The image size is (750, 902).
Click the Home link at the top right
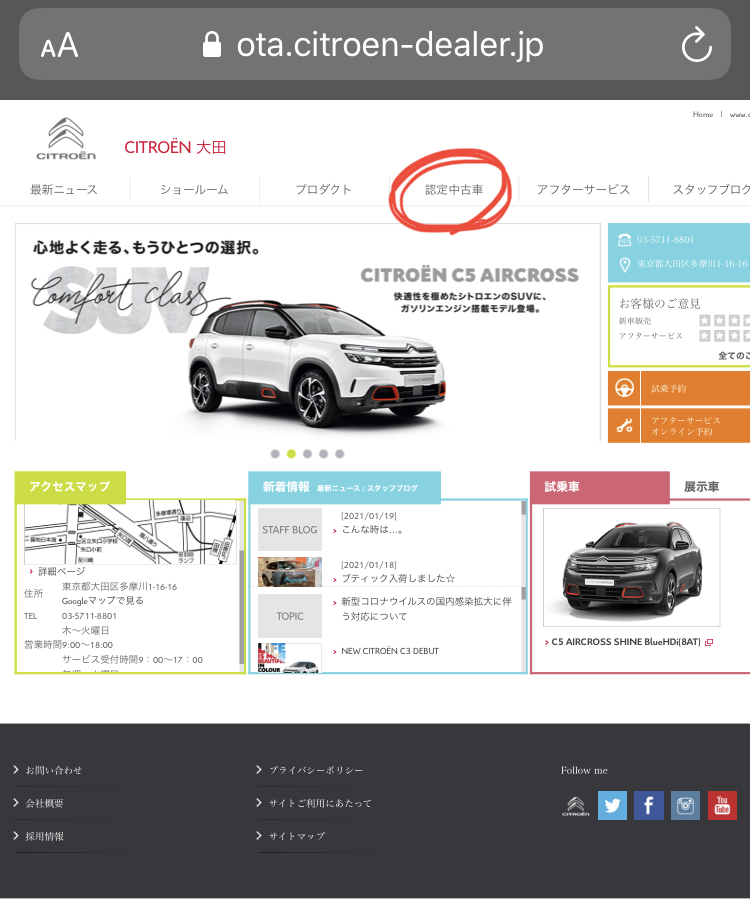pos(702,114)
